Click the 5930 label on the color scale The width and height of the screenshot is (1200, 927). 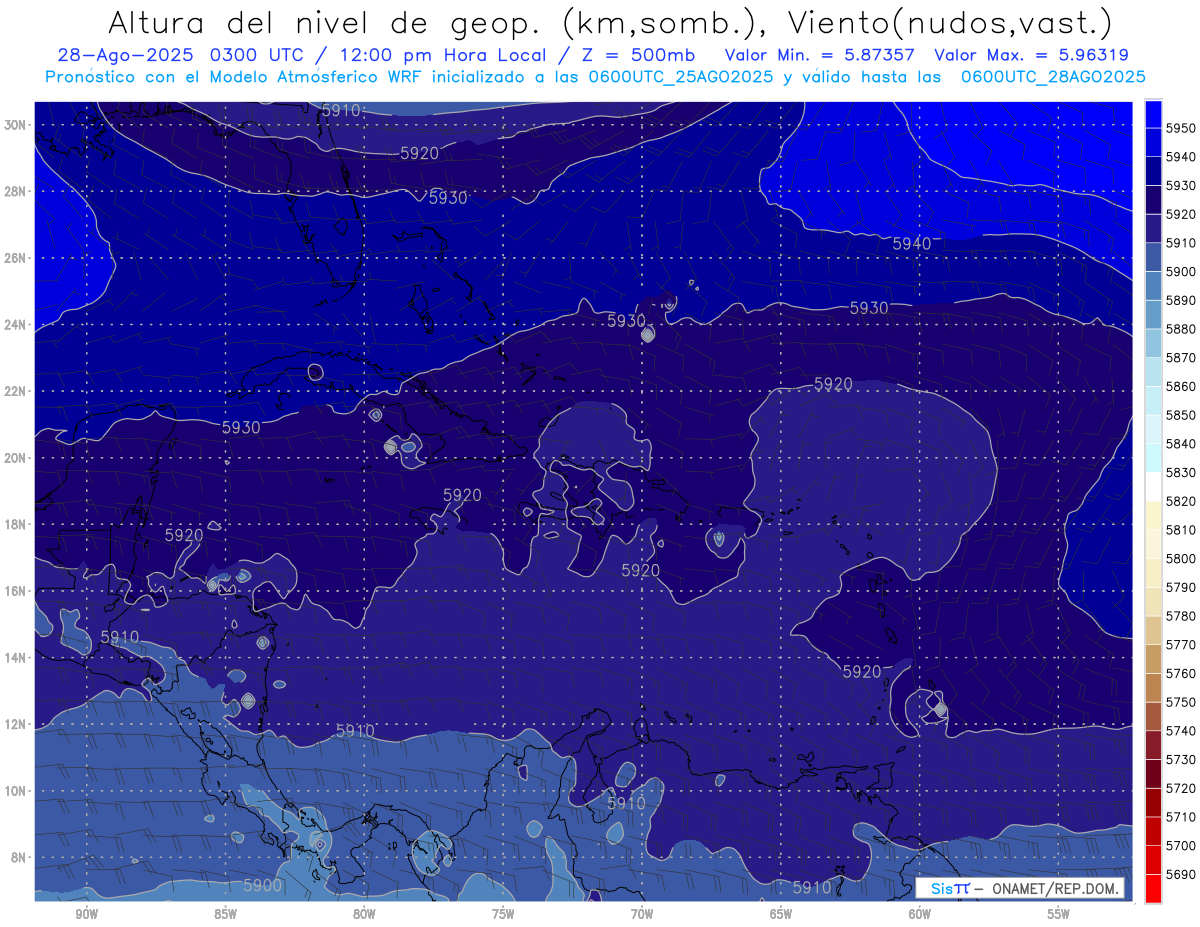[1181, 185]
